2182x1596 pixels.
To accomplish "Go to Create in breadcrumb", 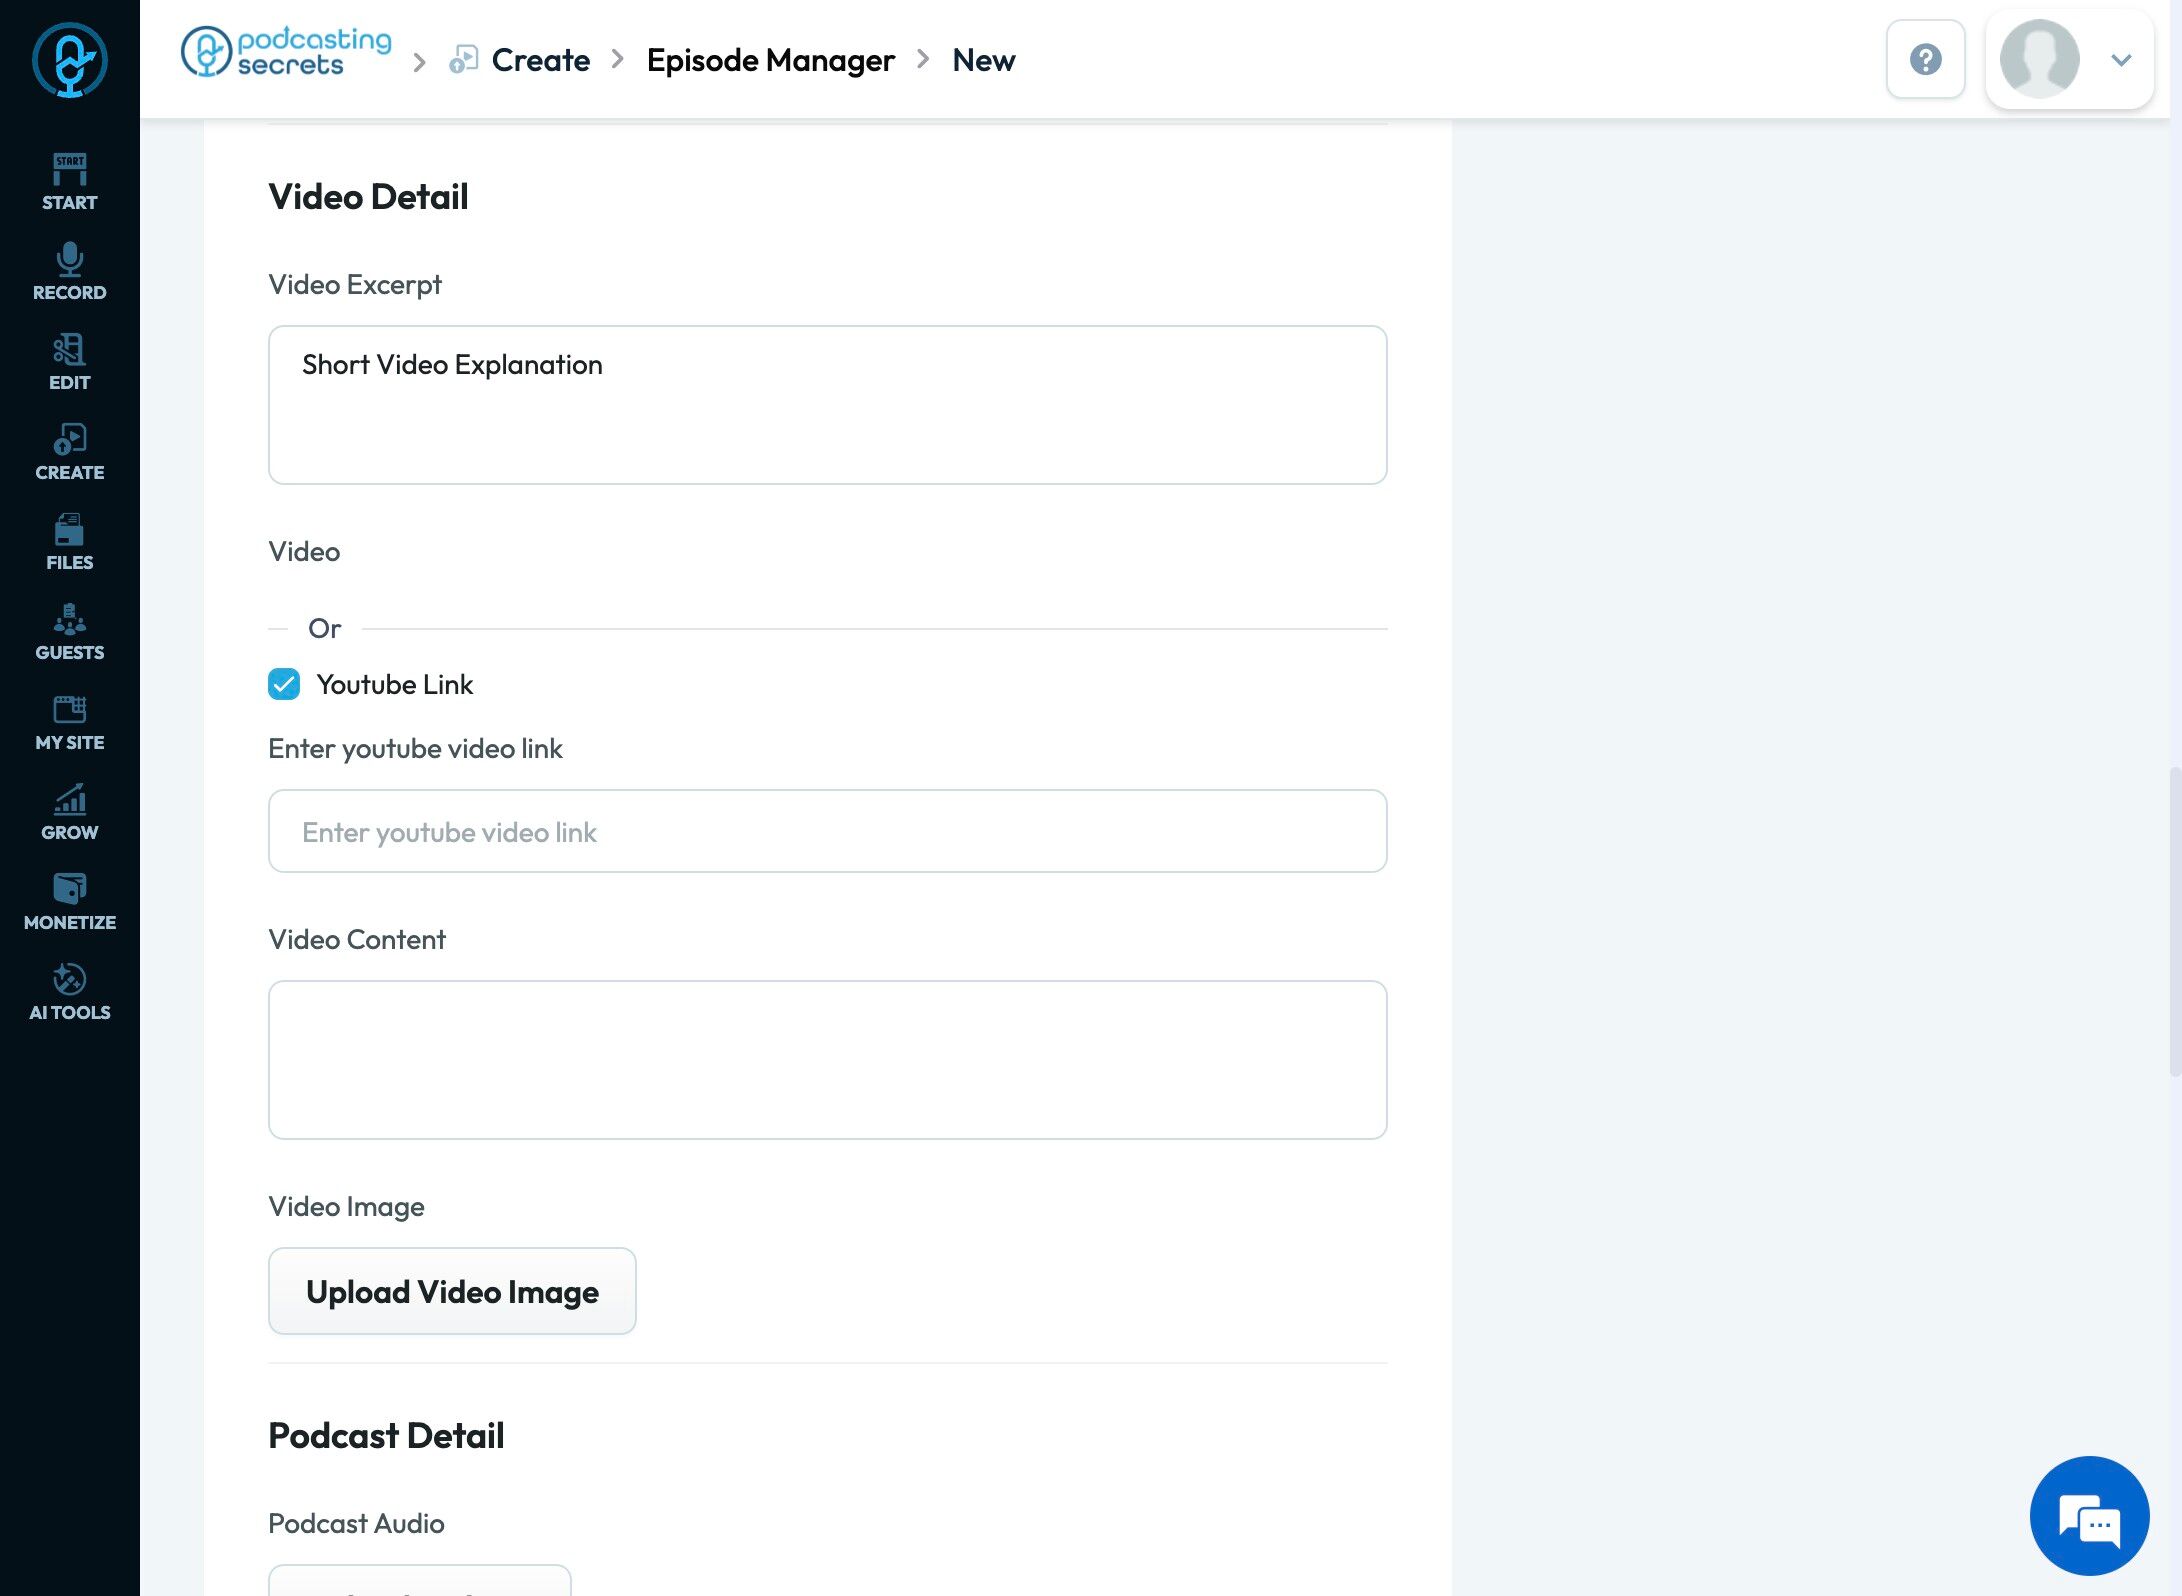I will [540, 60].
